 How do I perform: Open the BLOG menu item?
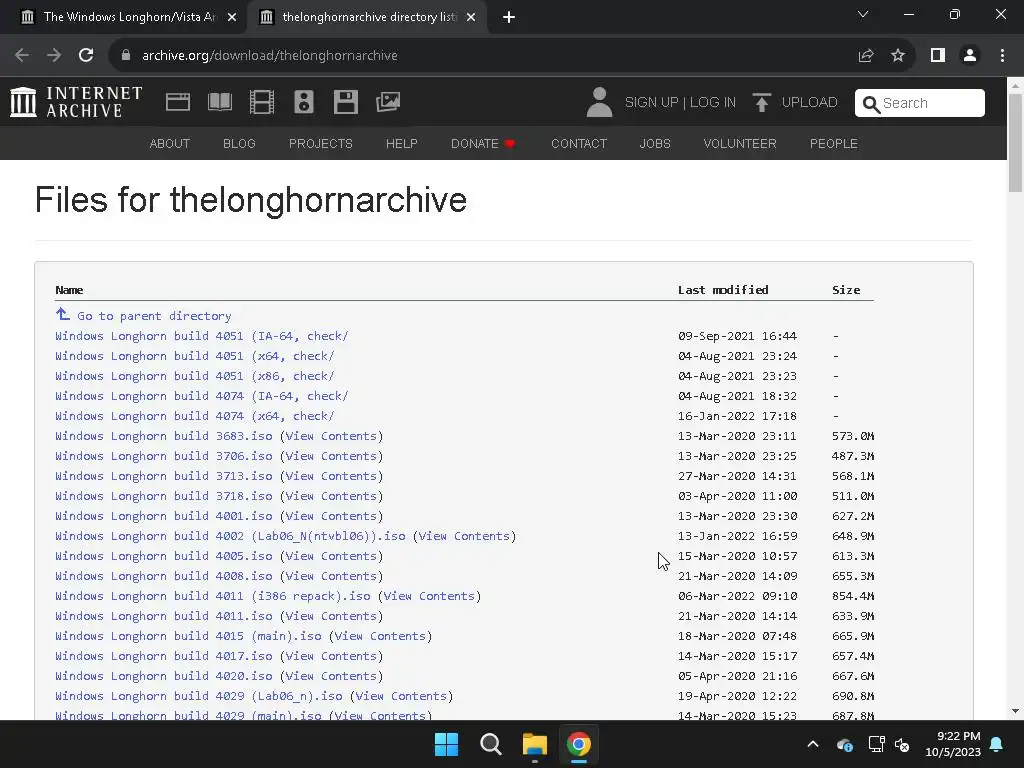[x=239, y=144]
